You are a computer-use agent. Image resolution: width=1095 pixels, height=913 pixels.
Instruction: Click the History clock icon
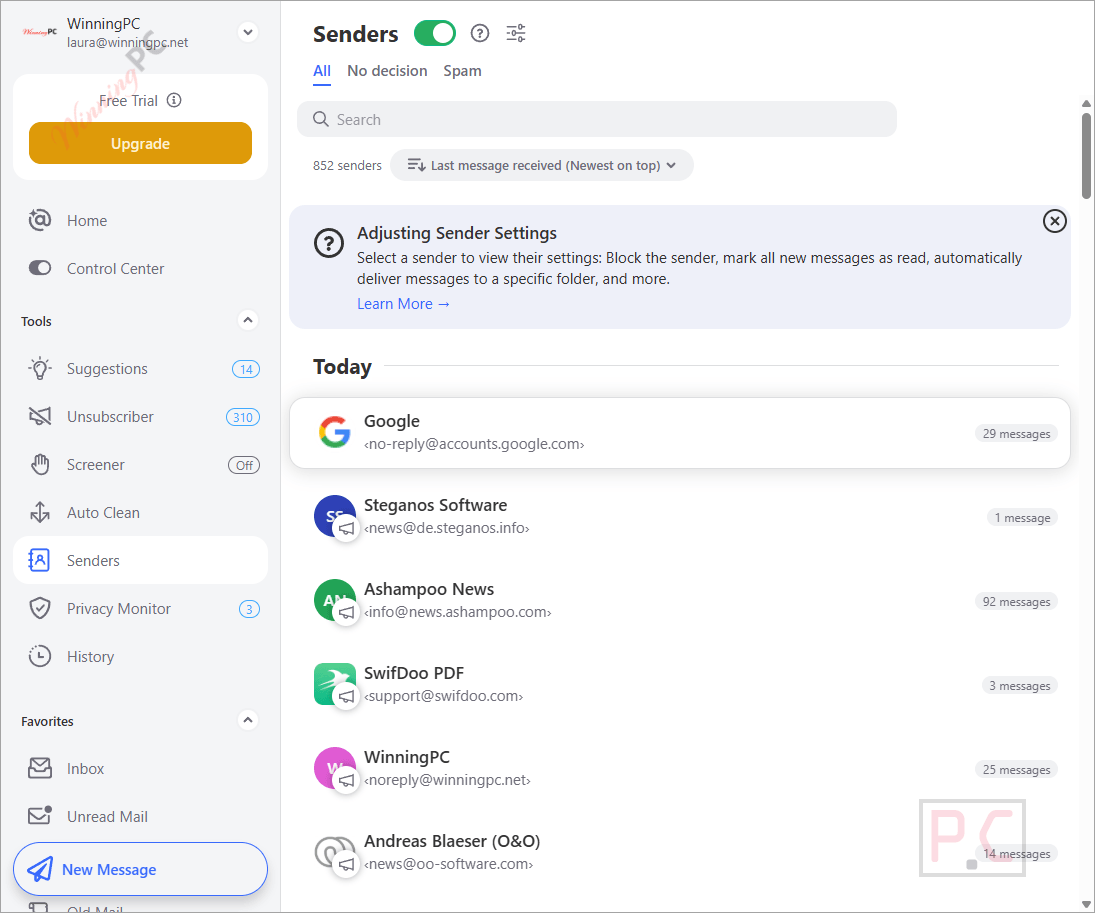click(40, 656)
